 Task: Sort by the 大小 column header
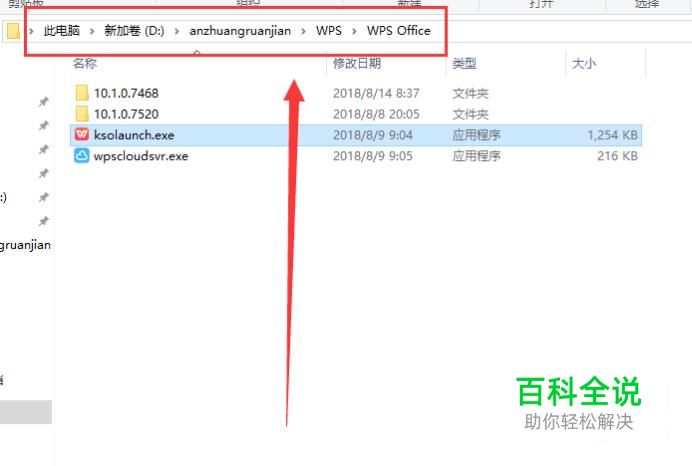pos(584,64)
